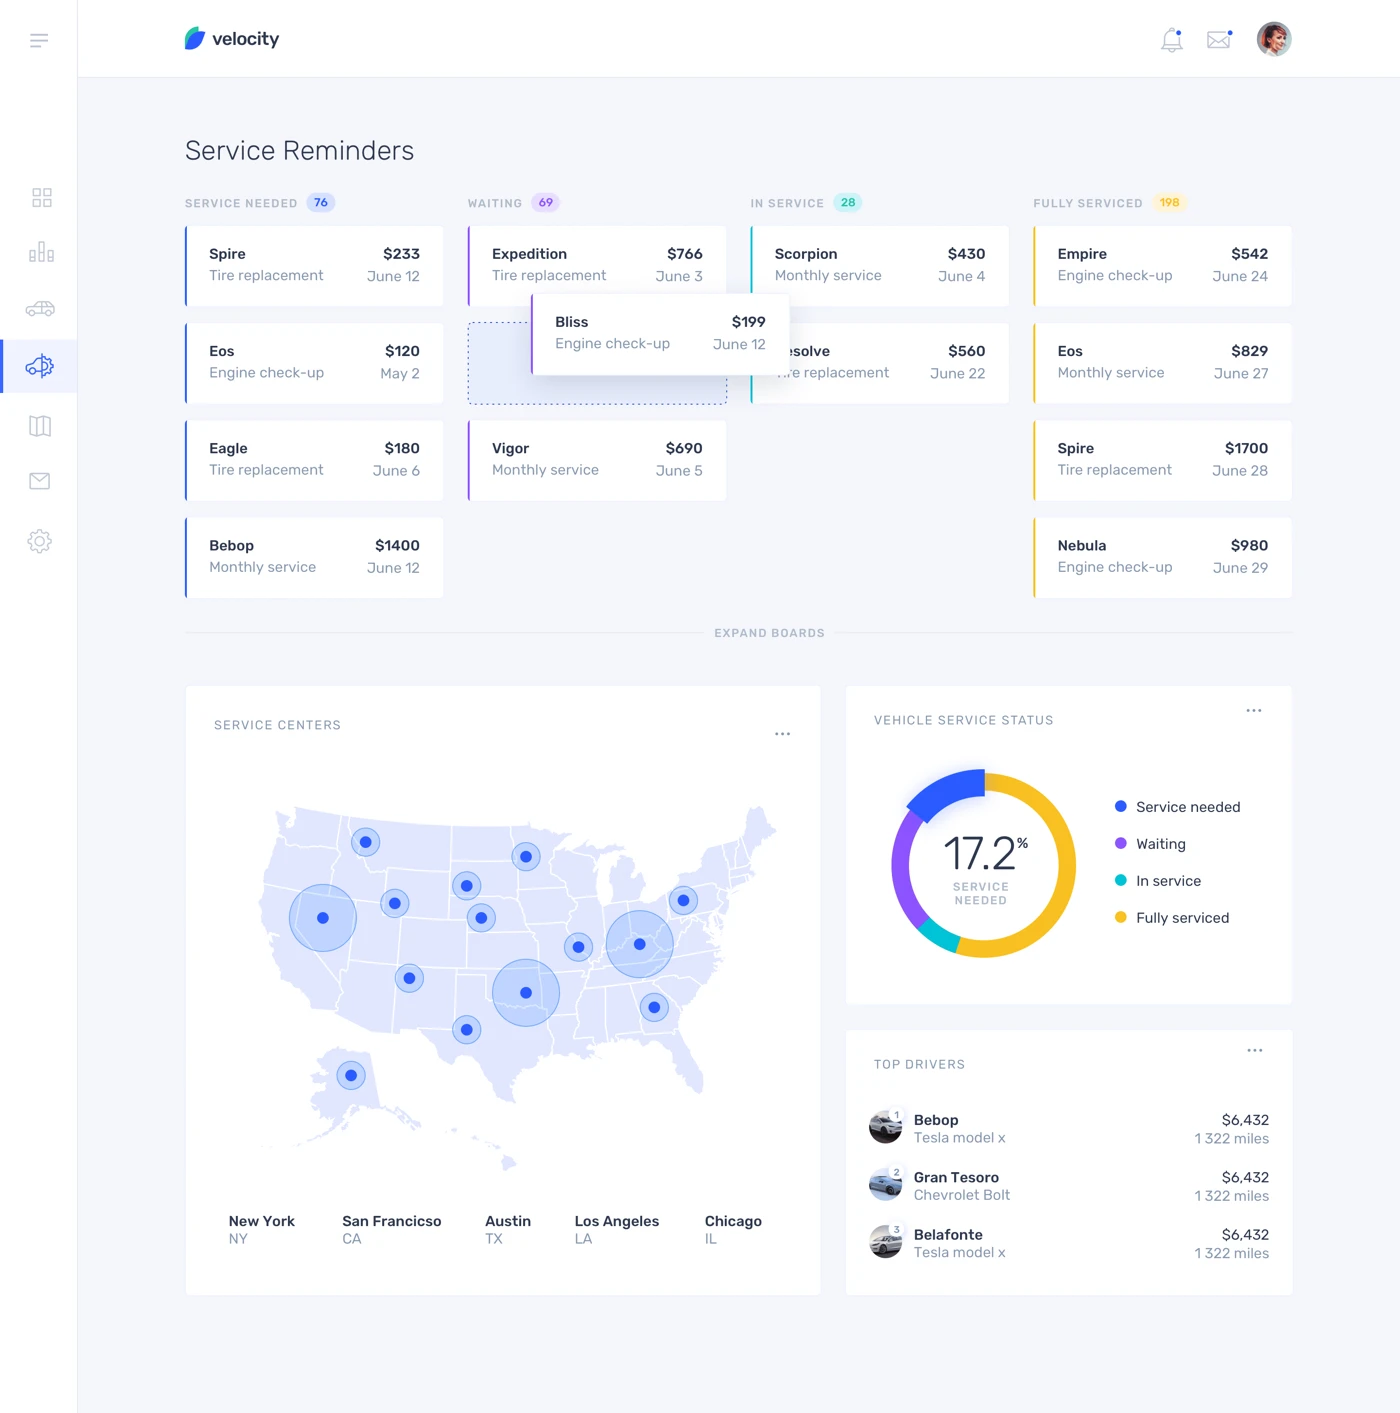Open the Service Centers options menu (three dots)
The width and height of the screenshot is (1400, 1413).
(783, 733)
